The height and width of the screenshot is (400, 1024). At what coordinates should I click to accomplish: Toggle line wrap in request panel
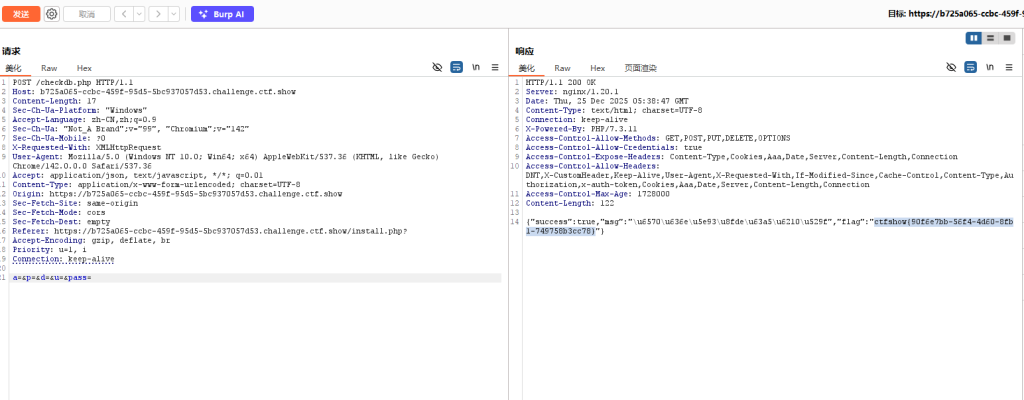(x=456, y=67)
